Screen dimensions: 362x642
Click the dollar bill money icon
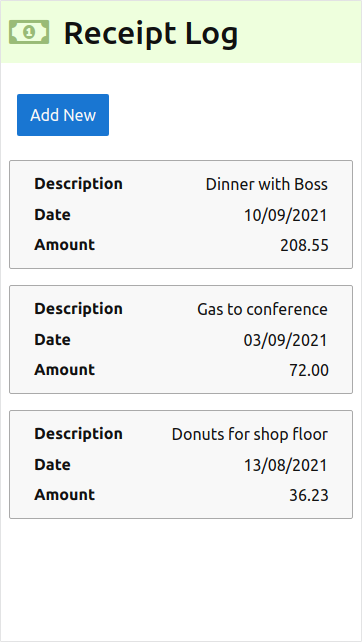[29, 32]
